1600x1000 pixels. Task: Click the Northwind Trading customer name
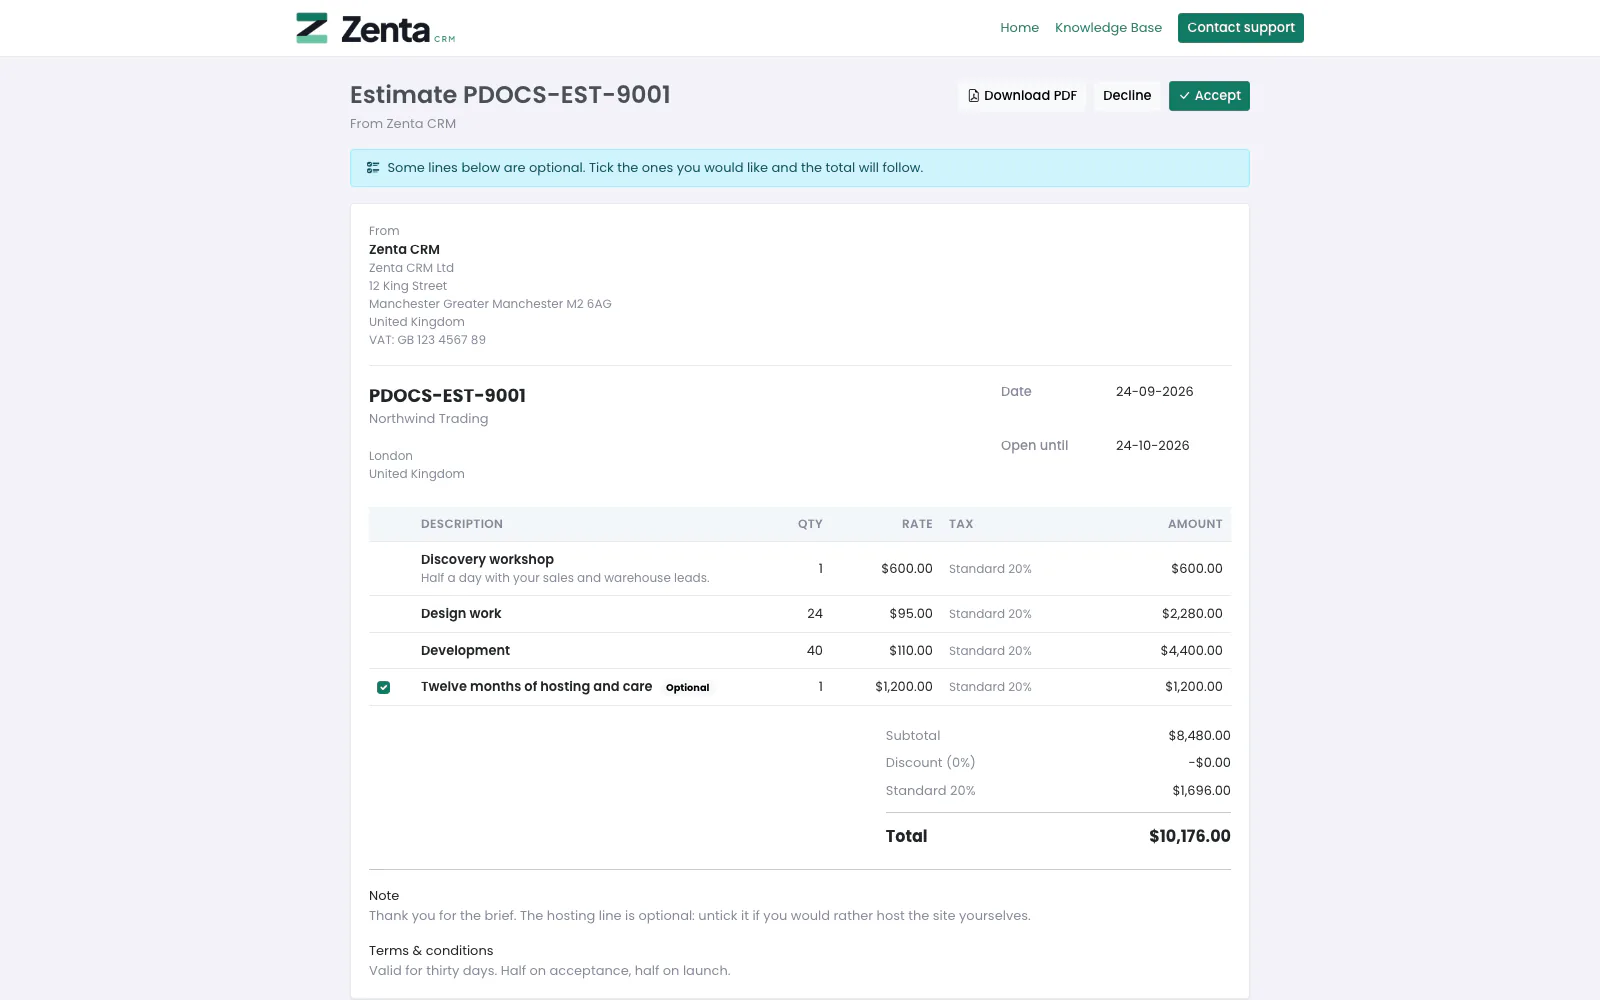[428, 419]
